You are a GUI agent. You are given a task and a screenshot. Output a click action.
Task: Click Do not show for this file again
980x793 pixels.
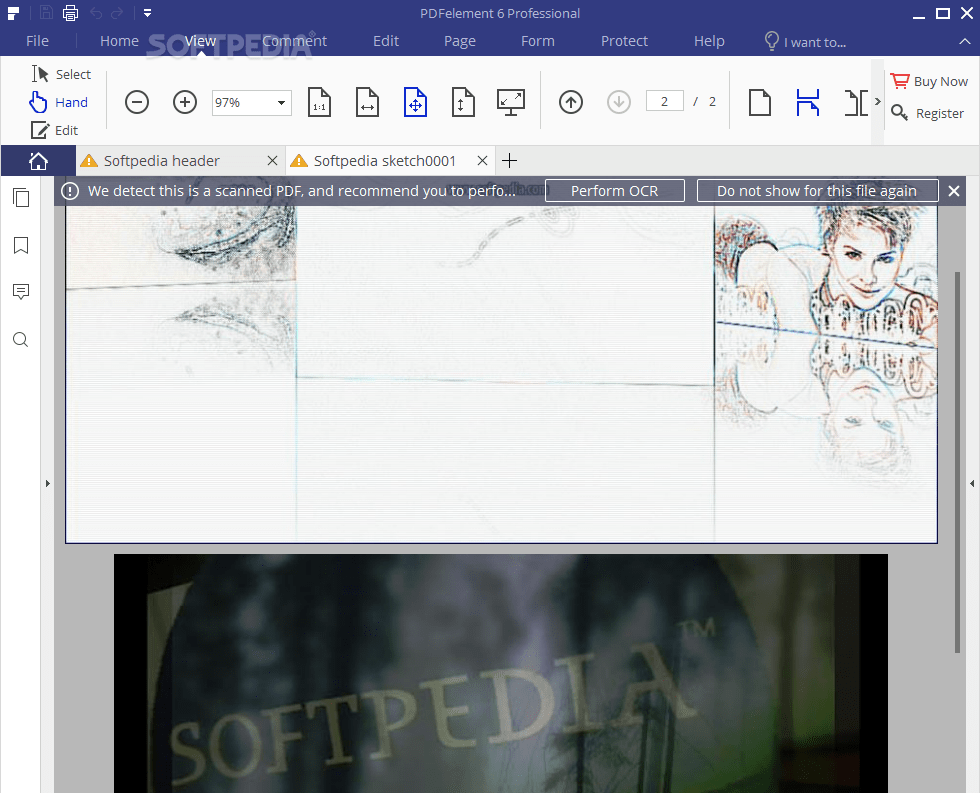click(817, 191)
